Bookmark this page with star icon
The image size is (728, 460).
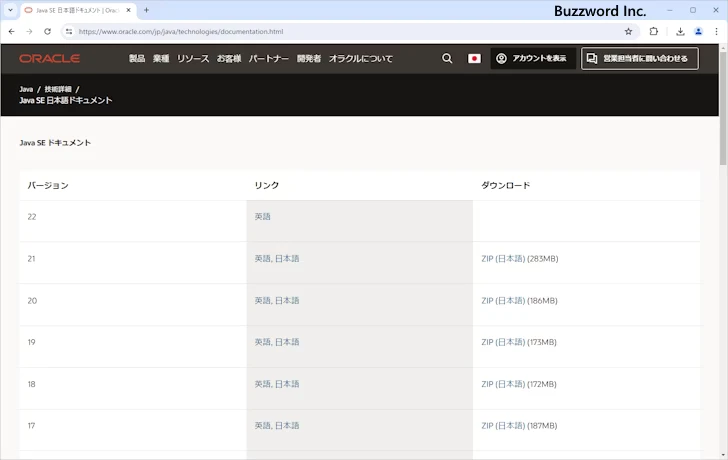tap(628, 32)
